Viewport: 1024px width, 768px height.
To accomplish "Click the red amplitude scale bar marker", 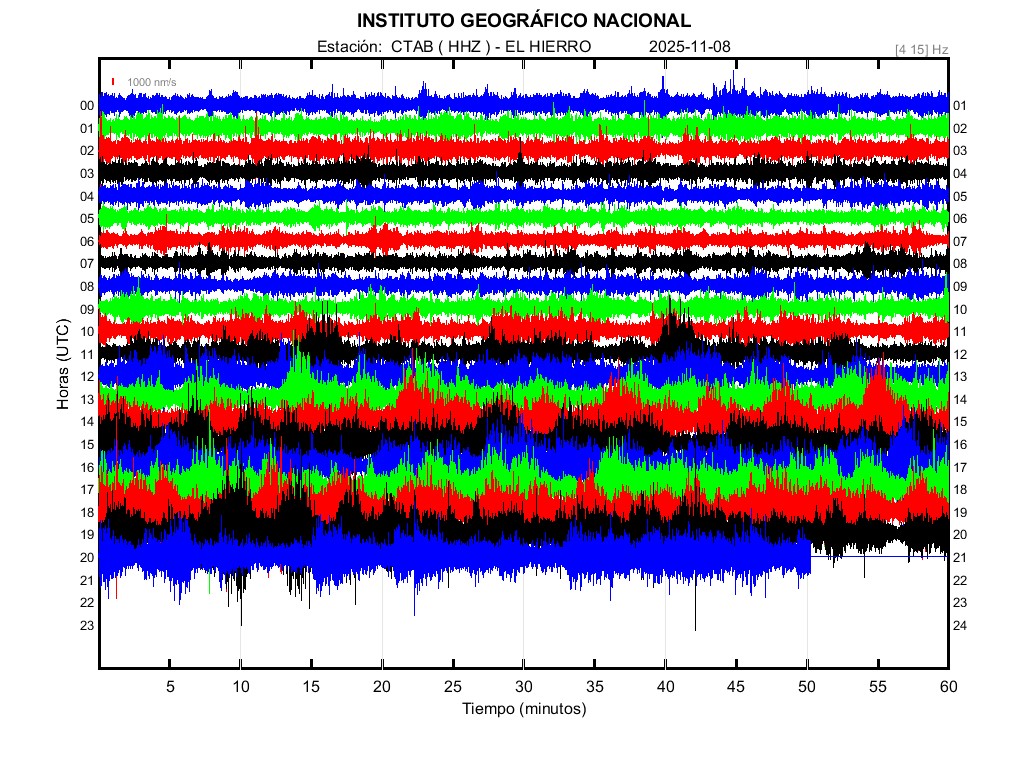I will point(114,82).
